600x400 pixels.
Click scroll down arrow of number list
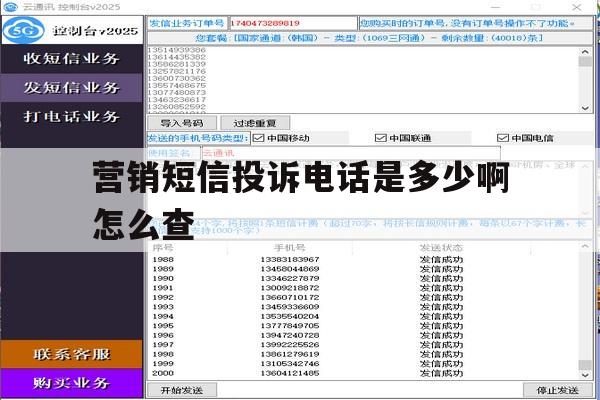click(585, 108)
